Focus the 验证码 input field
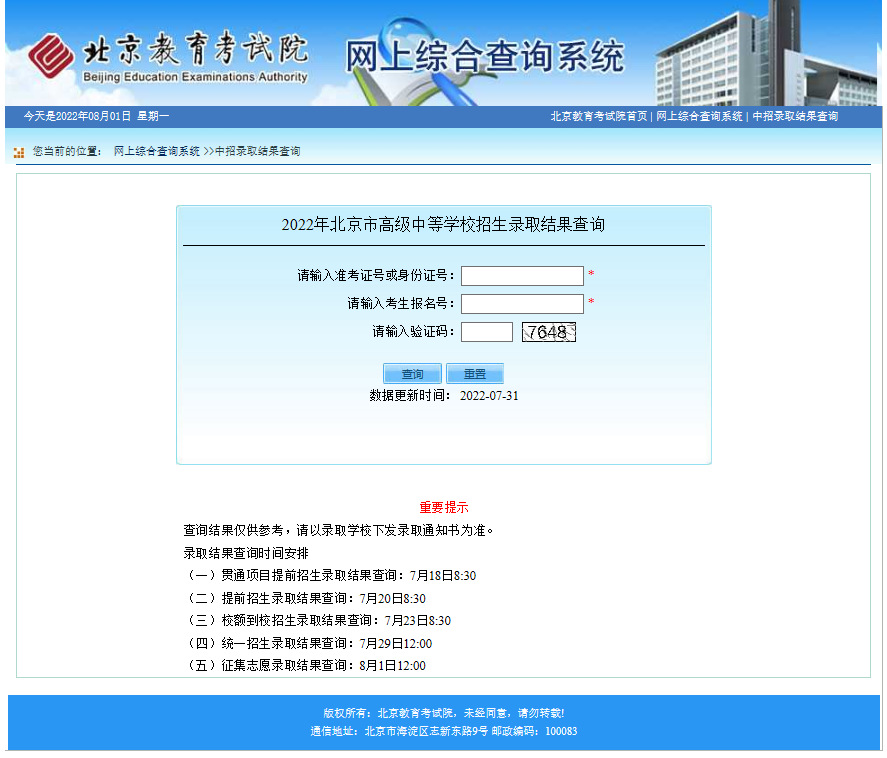This screenshot has height=758, width=887. point(486,332)
